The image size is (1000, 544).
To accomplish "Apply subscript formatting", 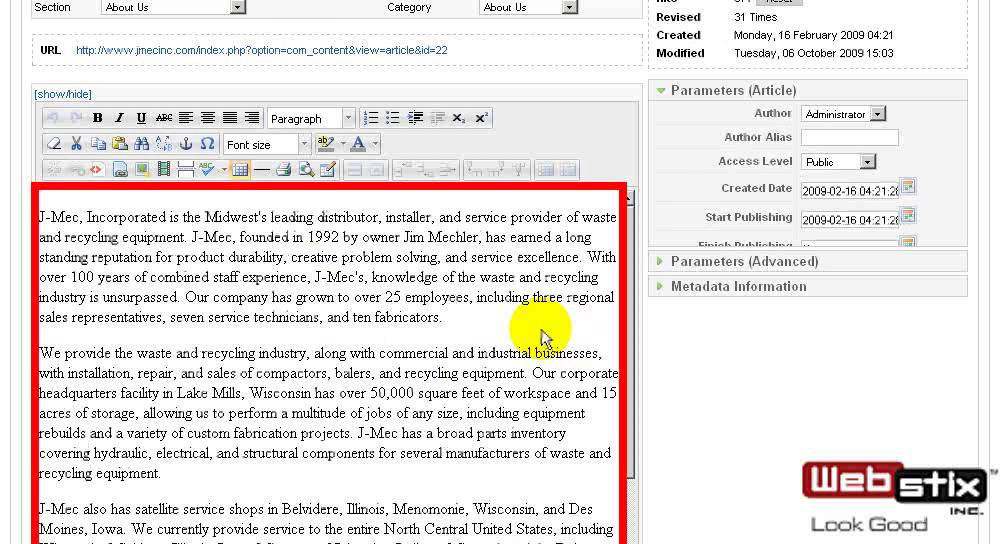I will (x=459, y=118).
